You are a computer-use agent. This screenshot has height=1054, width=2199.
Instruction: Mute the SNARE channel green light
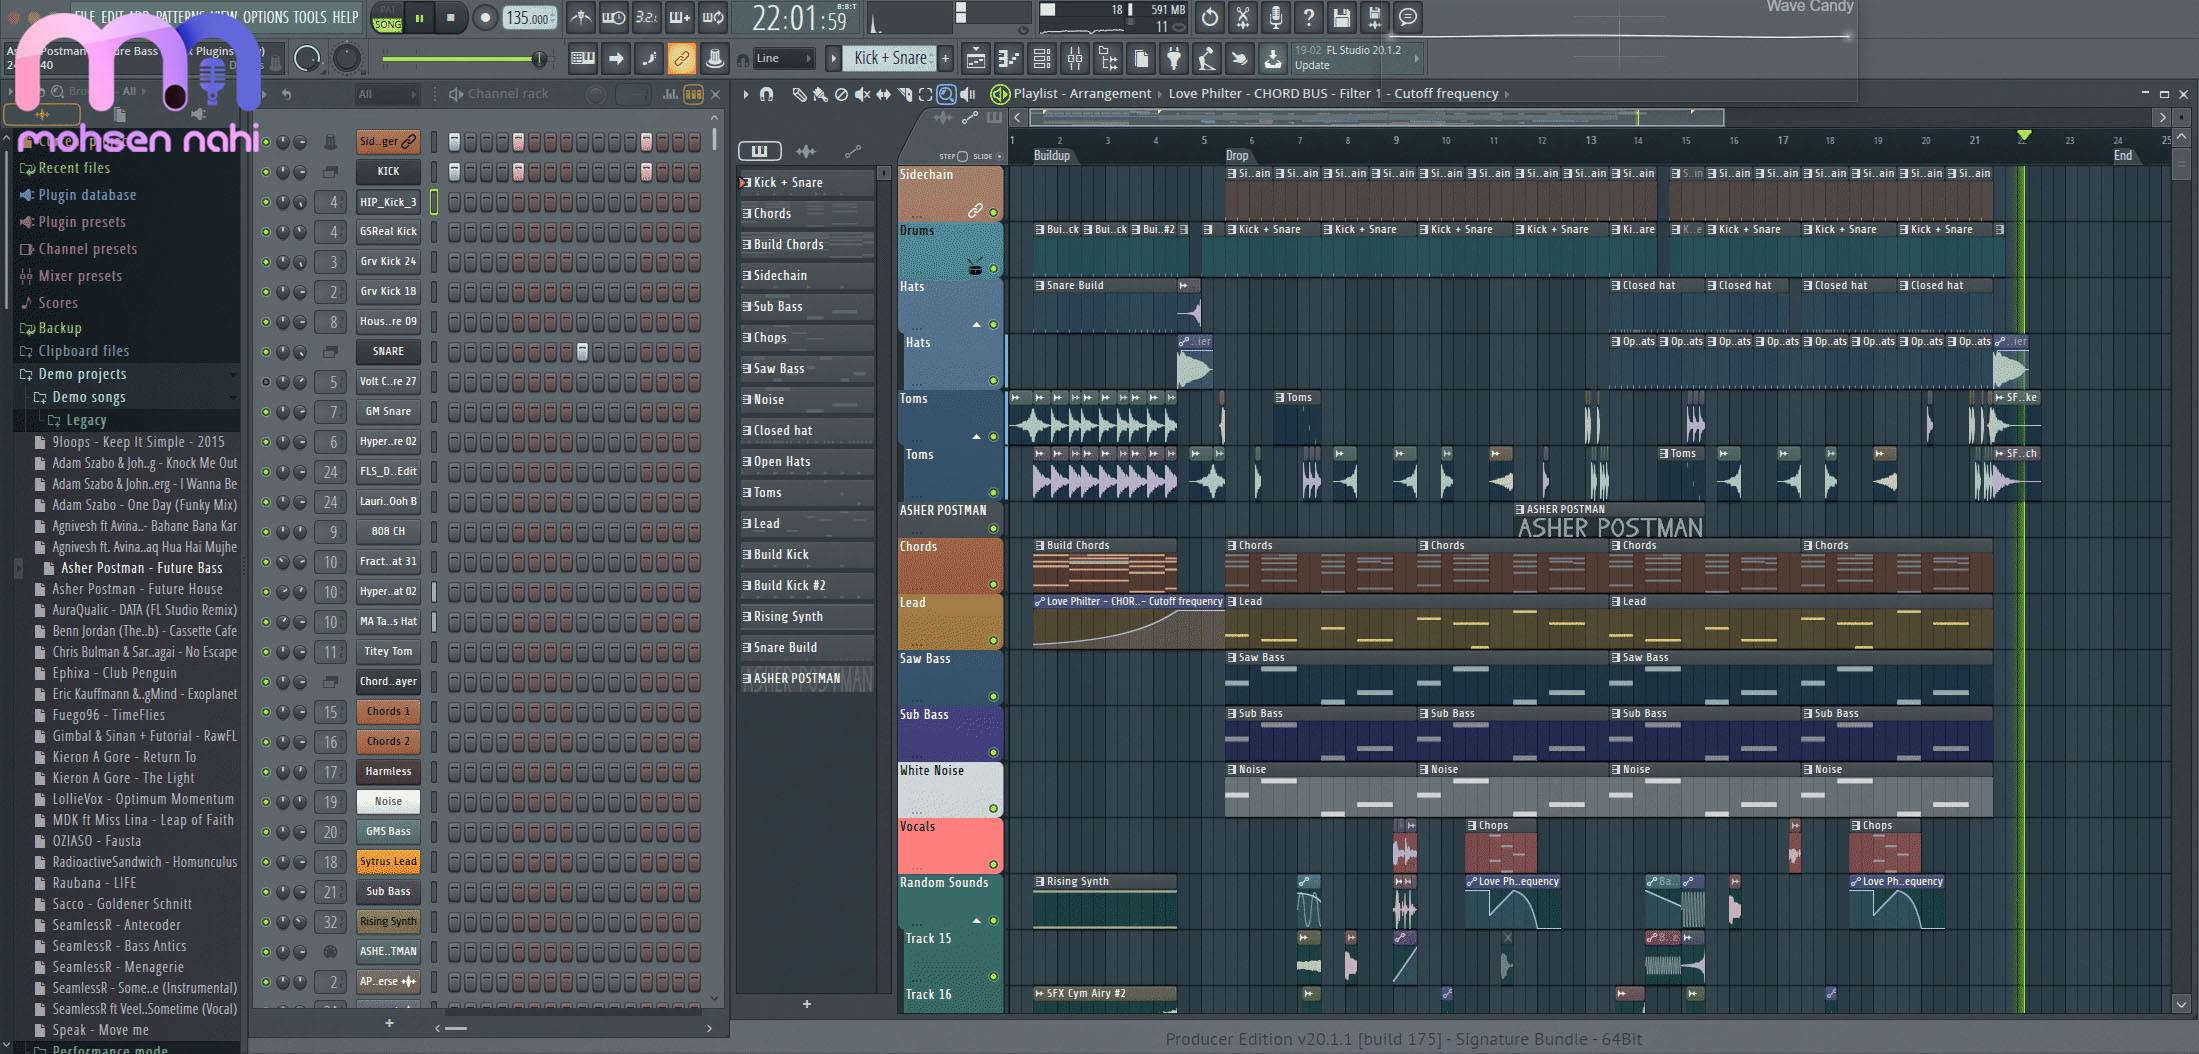click(x=265, y=352)
